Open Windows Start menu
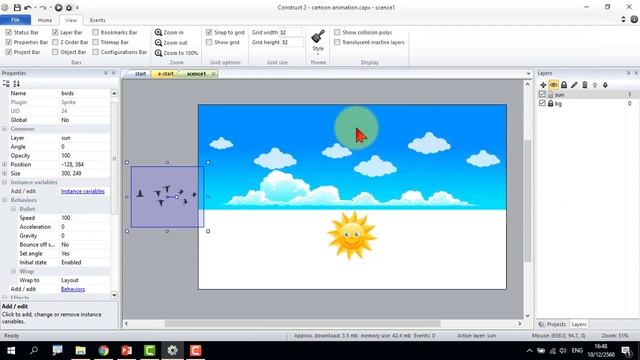Image resolution: width=640 pixels, height=360 pixels. [x=11, y=350]
